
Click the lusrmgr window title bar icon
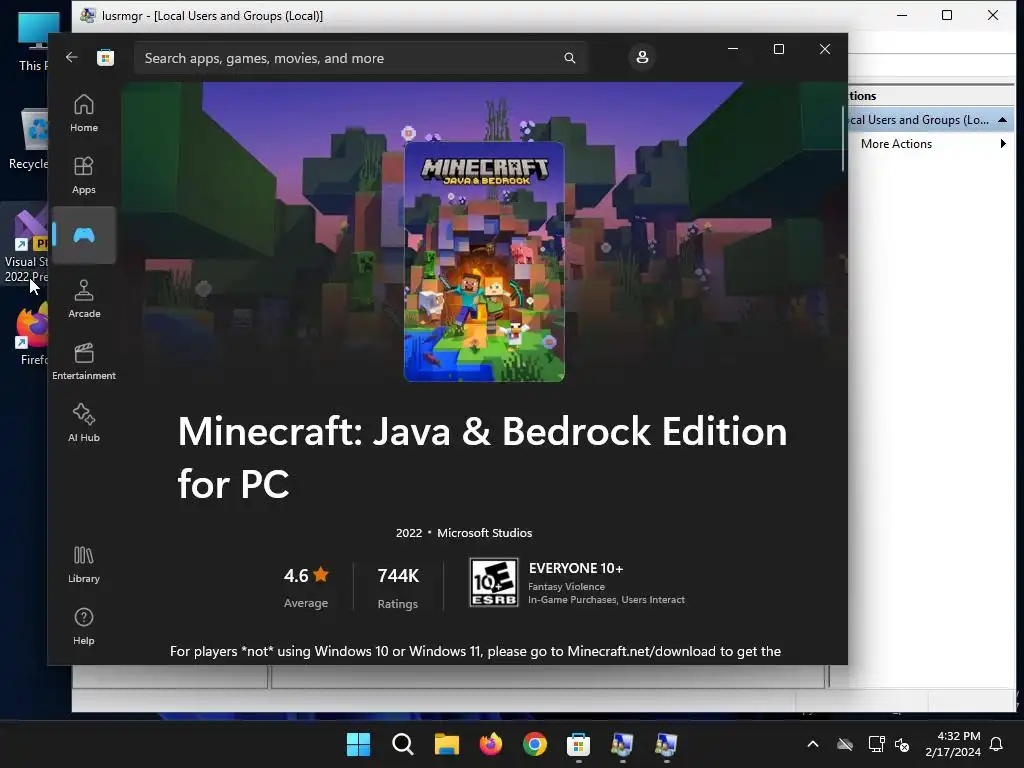[x=88, y=15]
